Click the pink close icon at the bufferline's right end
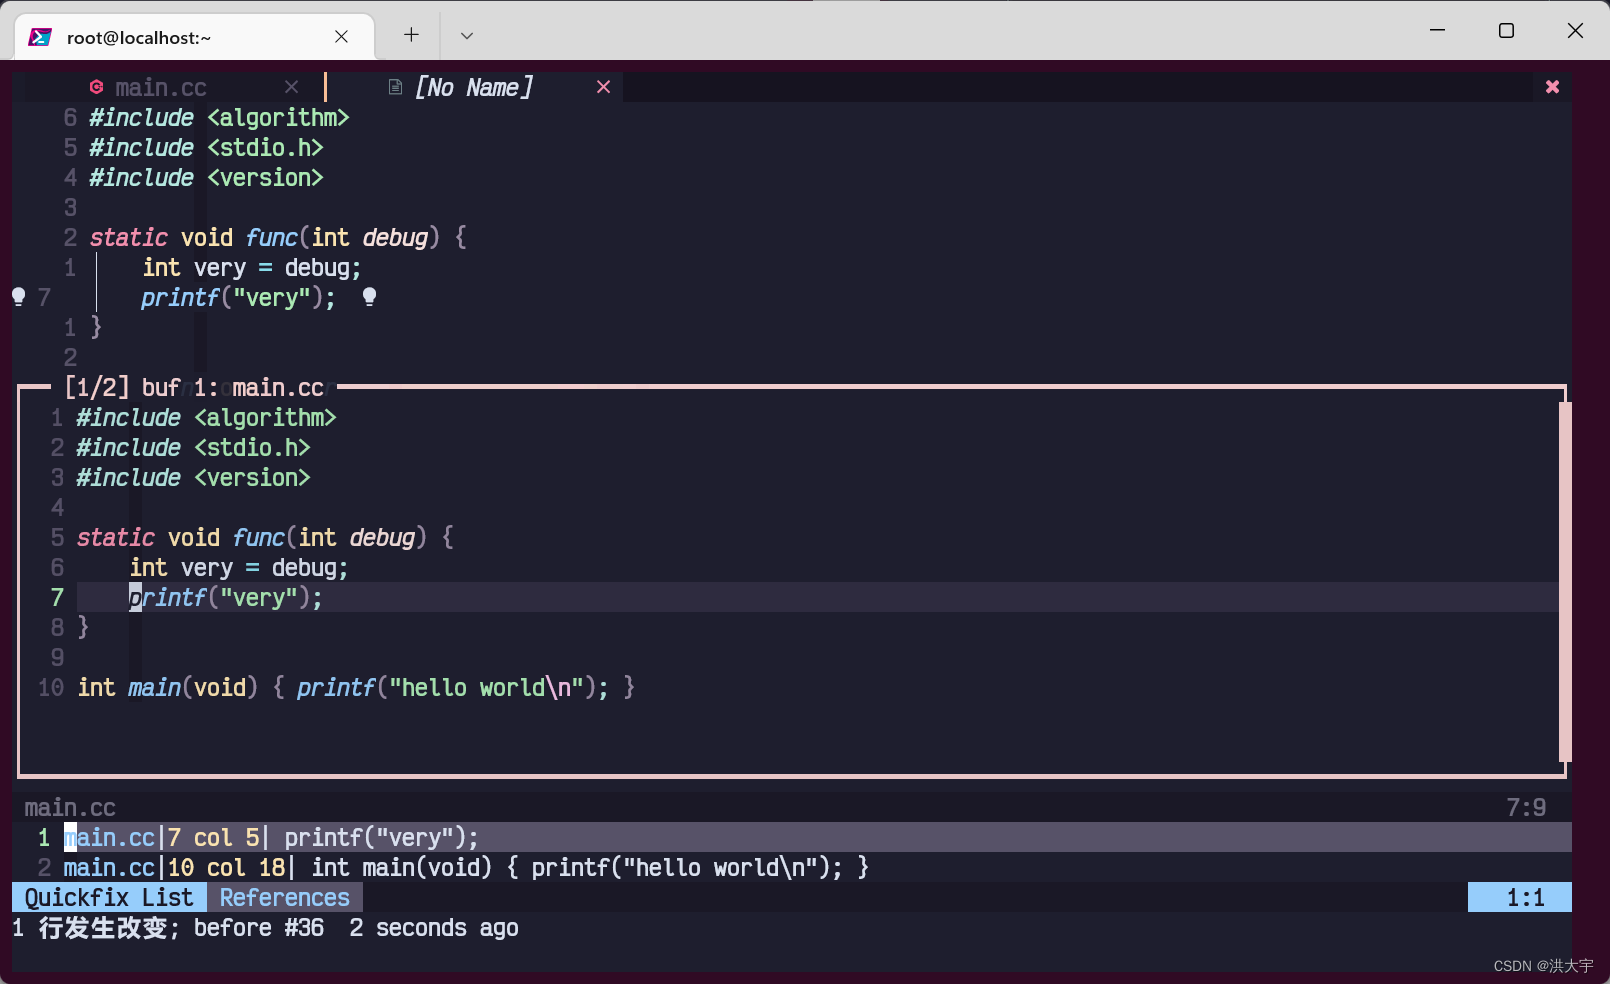 coord(1552,87)
